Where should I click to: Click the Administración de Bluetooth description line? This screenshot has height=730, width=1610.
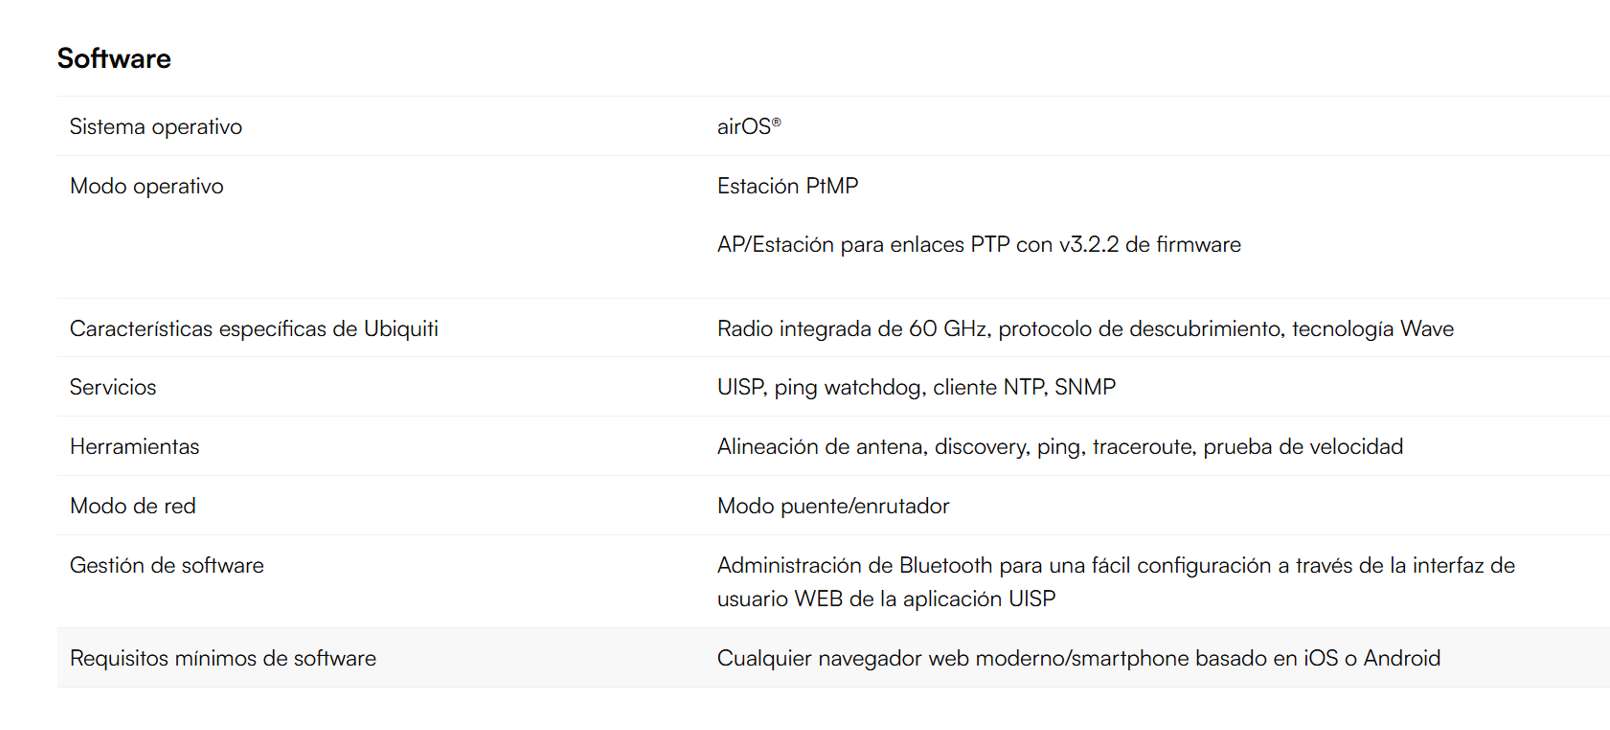point(1115,566)
